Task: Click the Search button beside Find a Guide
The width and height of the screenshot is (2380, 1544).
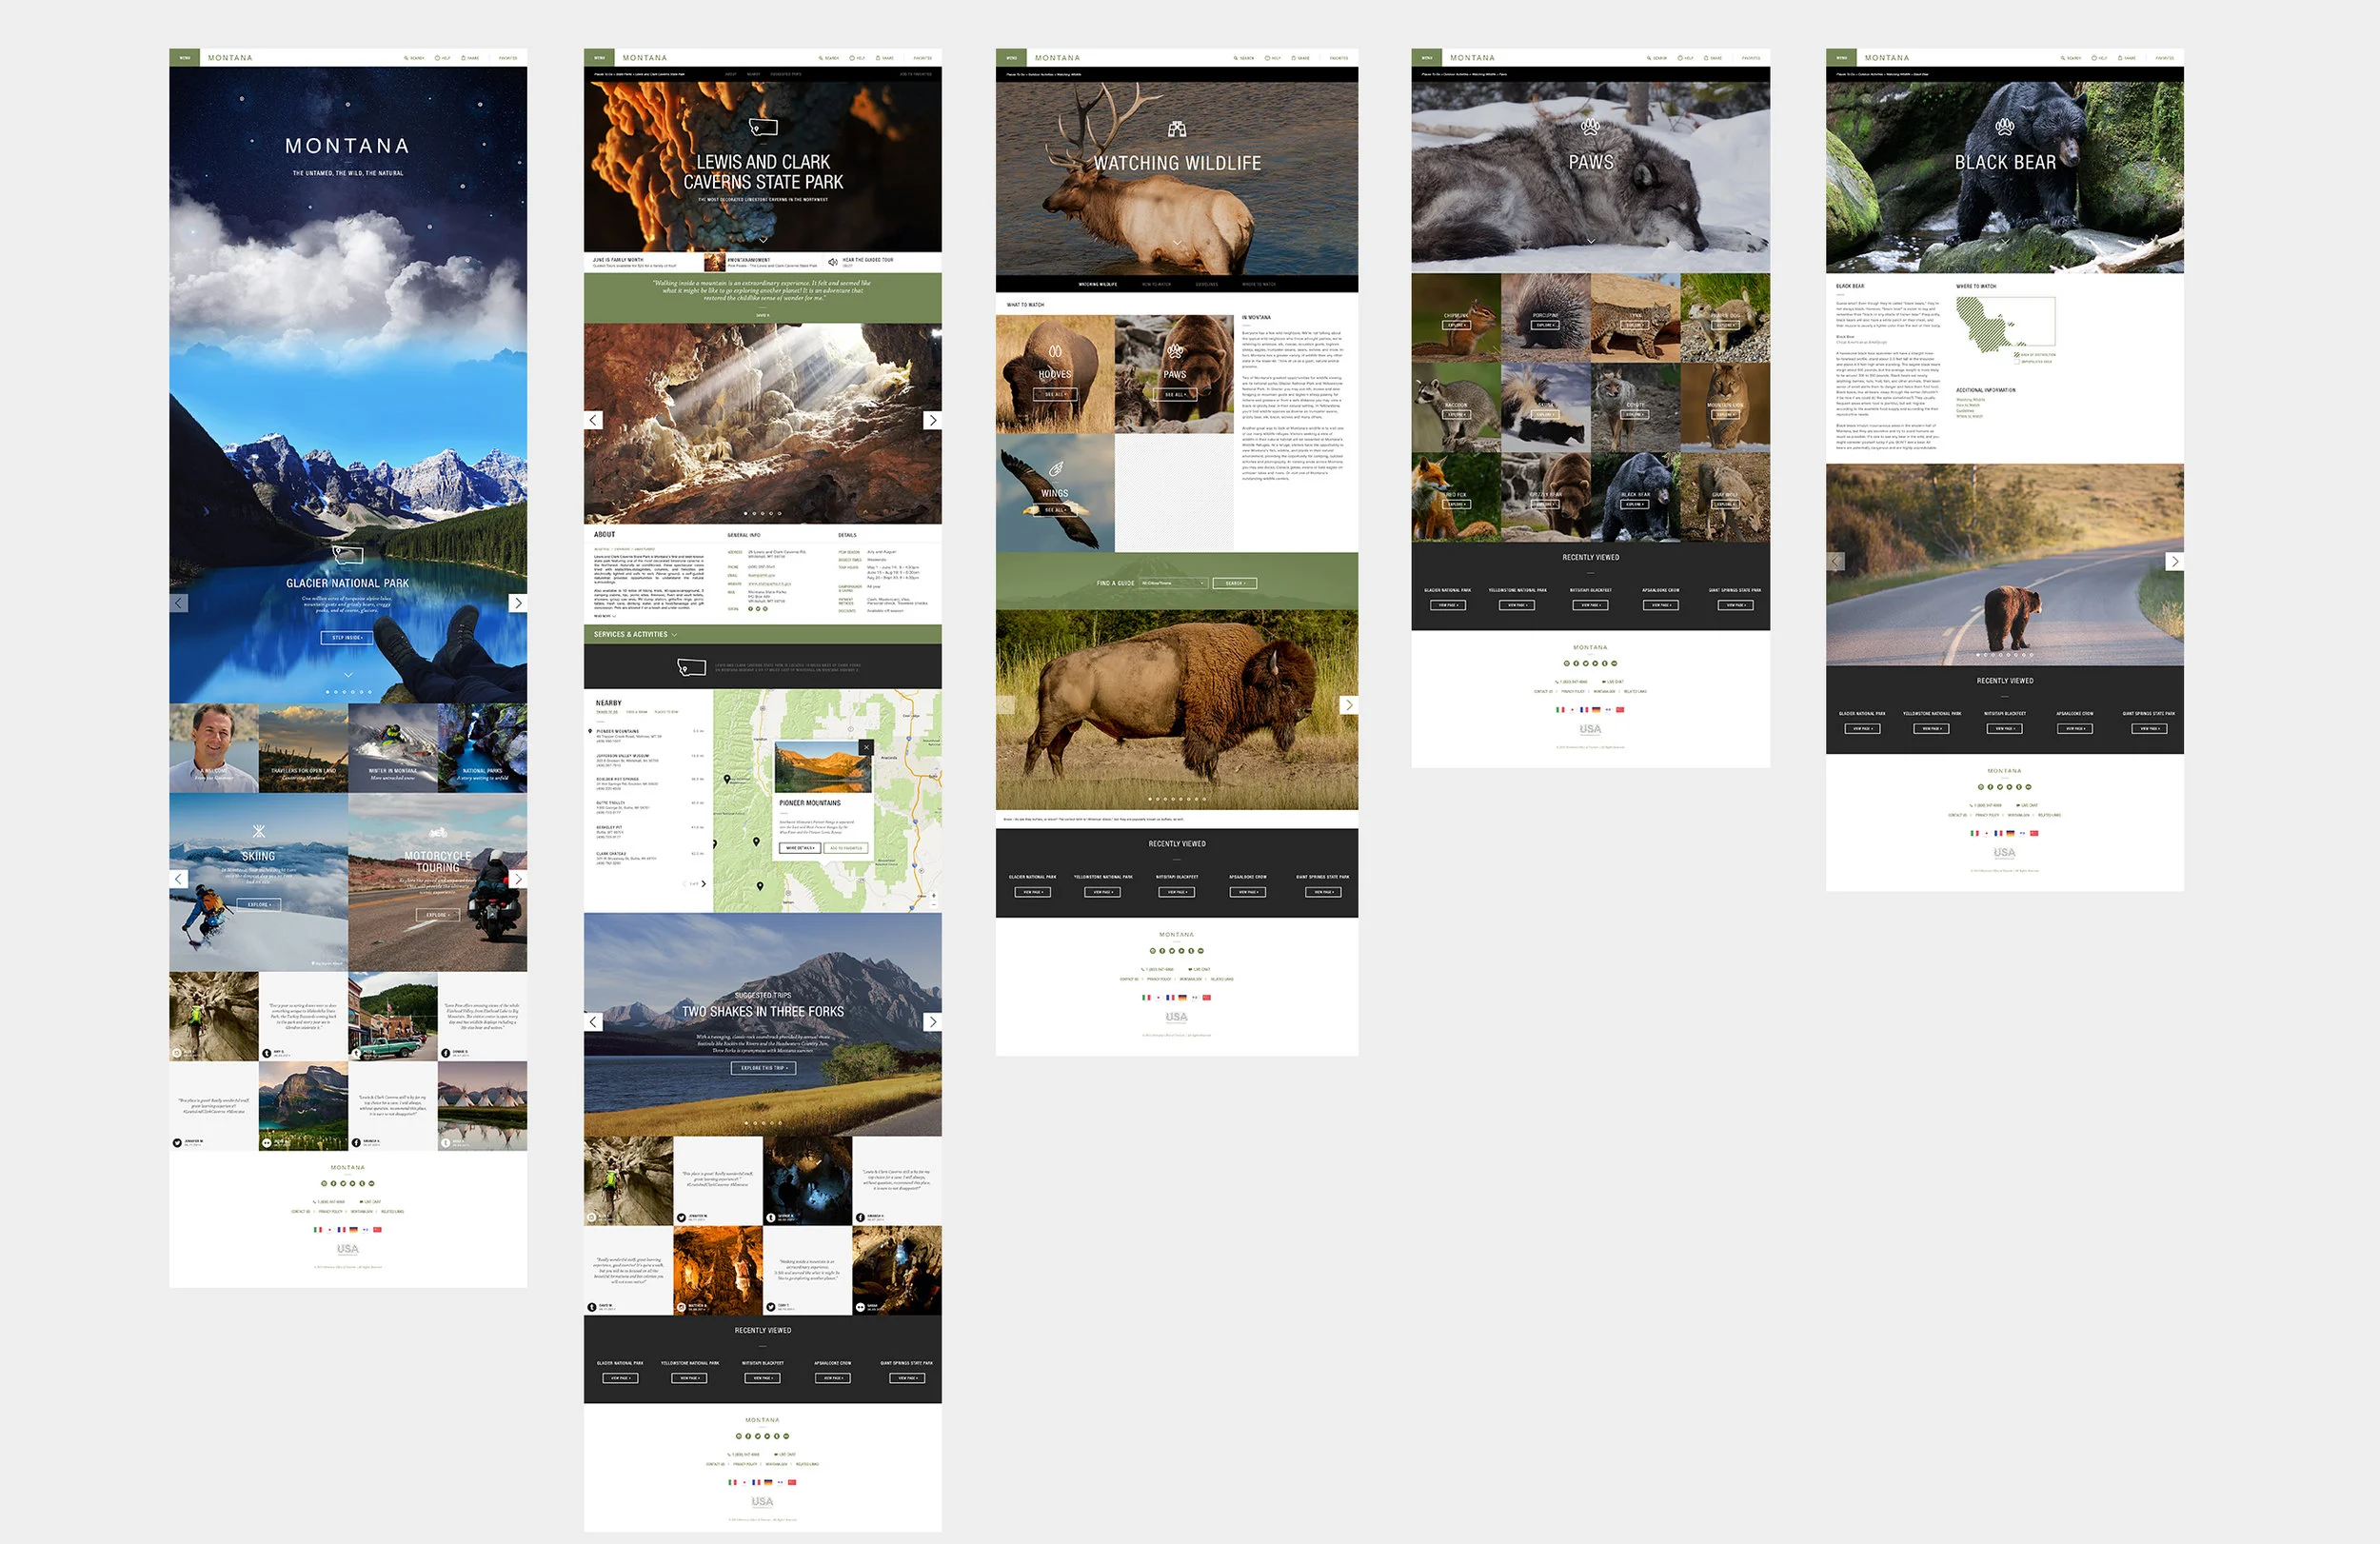Action: click(x=1234, y=583)
